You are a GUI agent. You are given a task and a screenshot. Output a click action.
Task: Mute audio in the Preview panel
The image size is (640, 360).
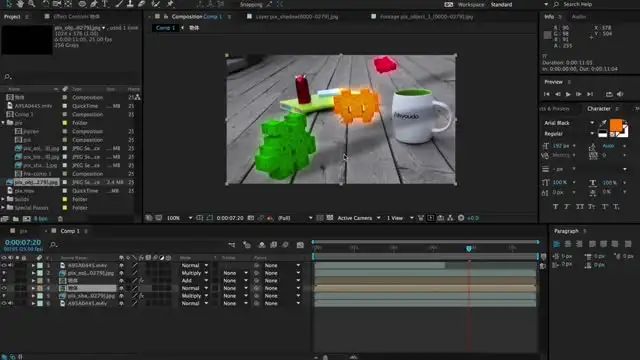[620, 94]
